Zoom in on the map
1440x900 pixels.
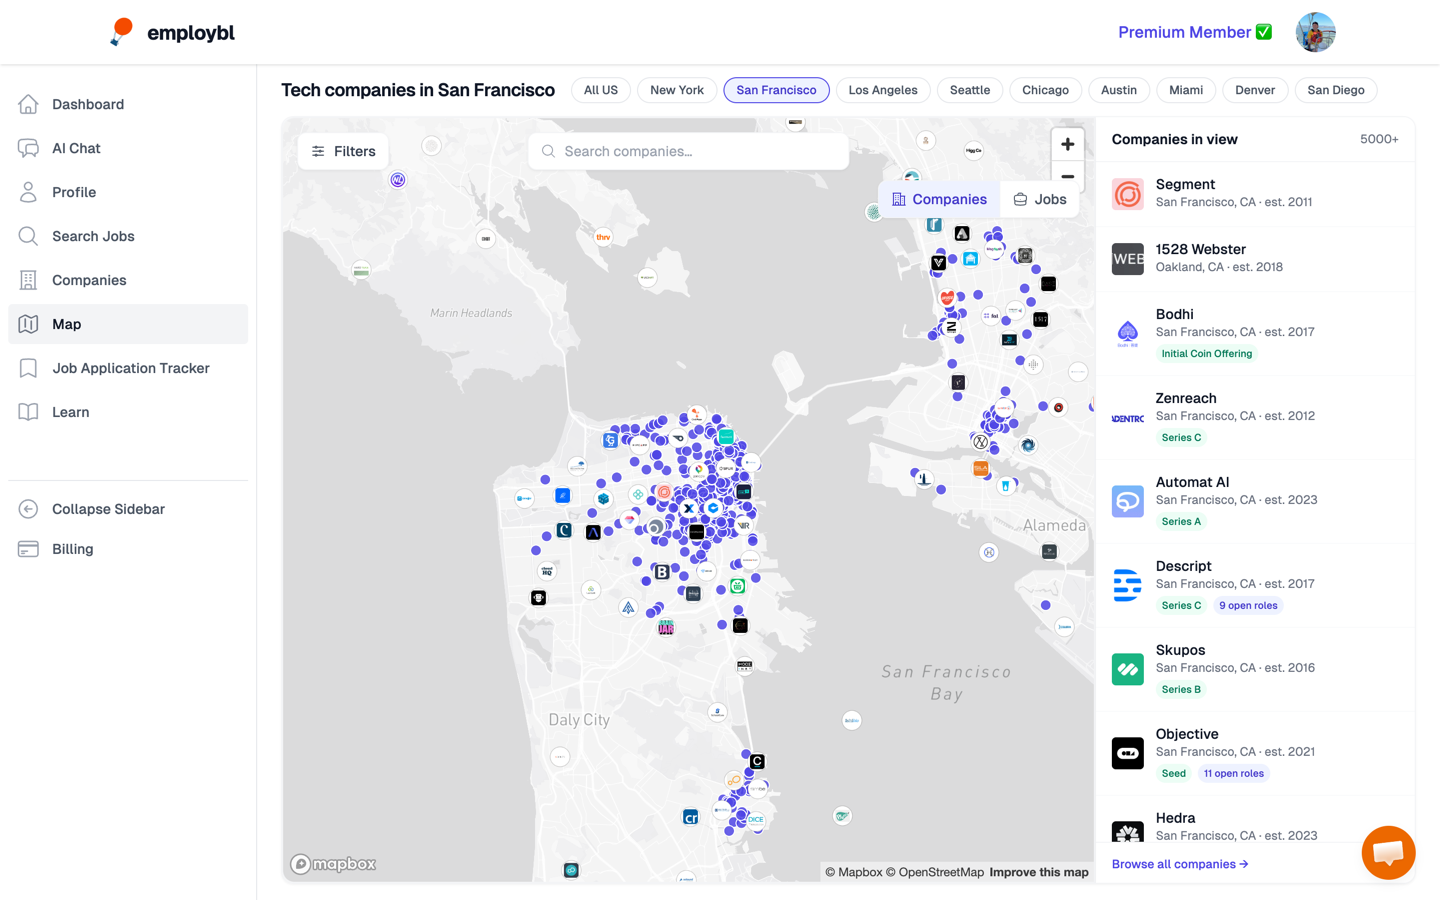coord(1067,144)
